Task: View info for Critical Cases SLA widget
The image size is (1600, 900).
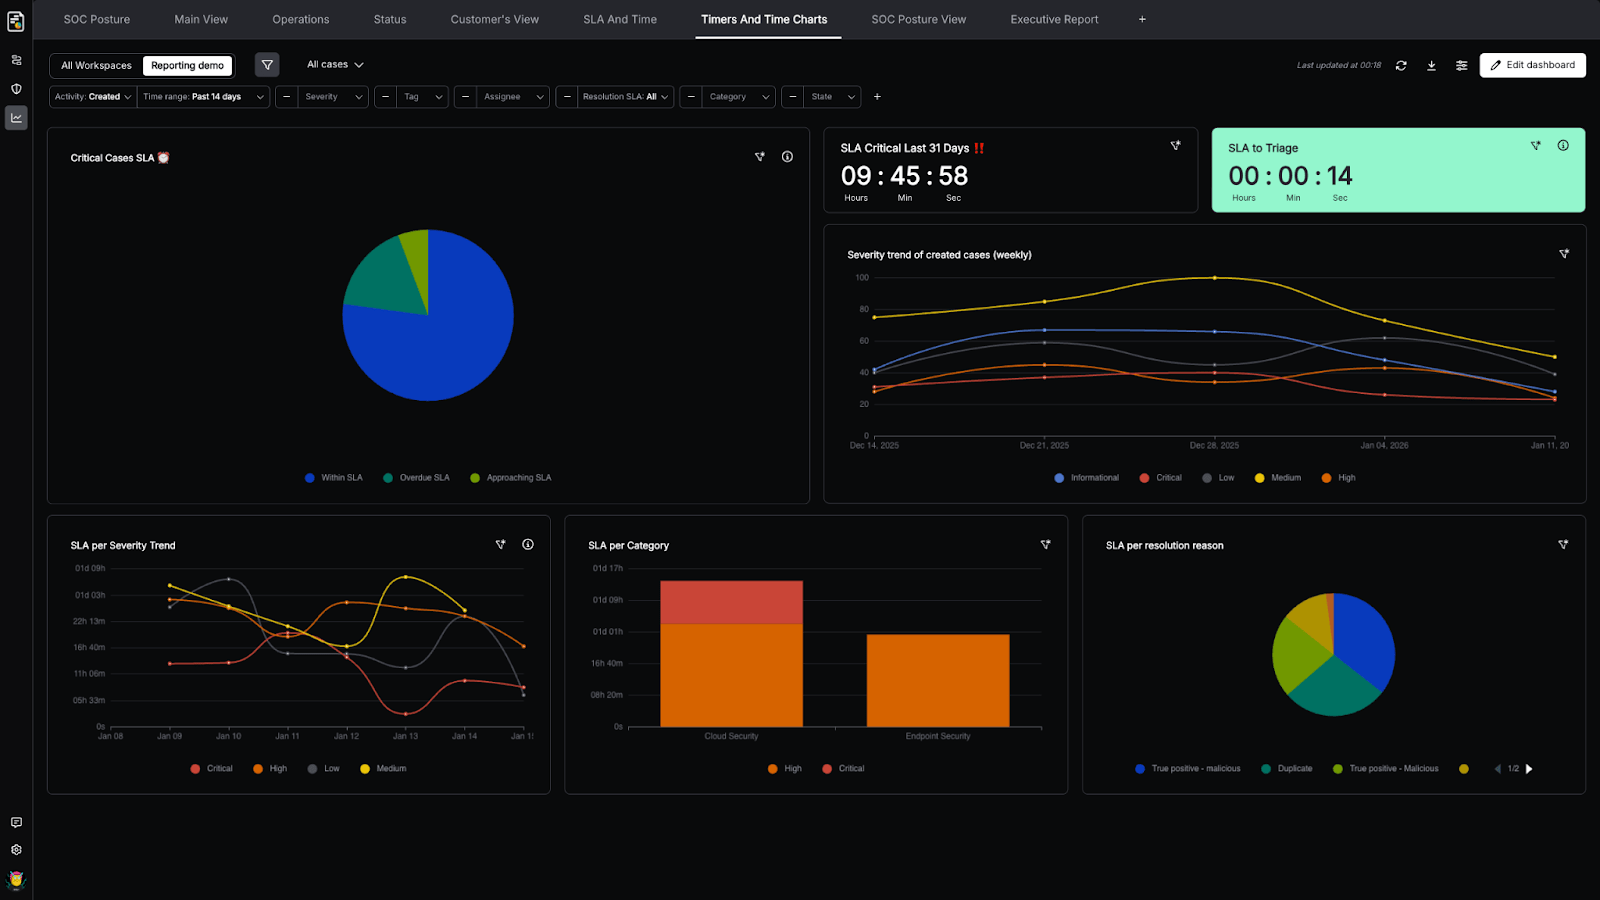Action: coord(787,156)
